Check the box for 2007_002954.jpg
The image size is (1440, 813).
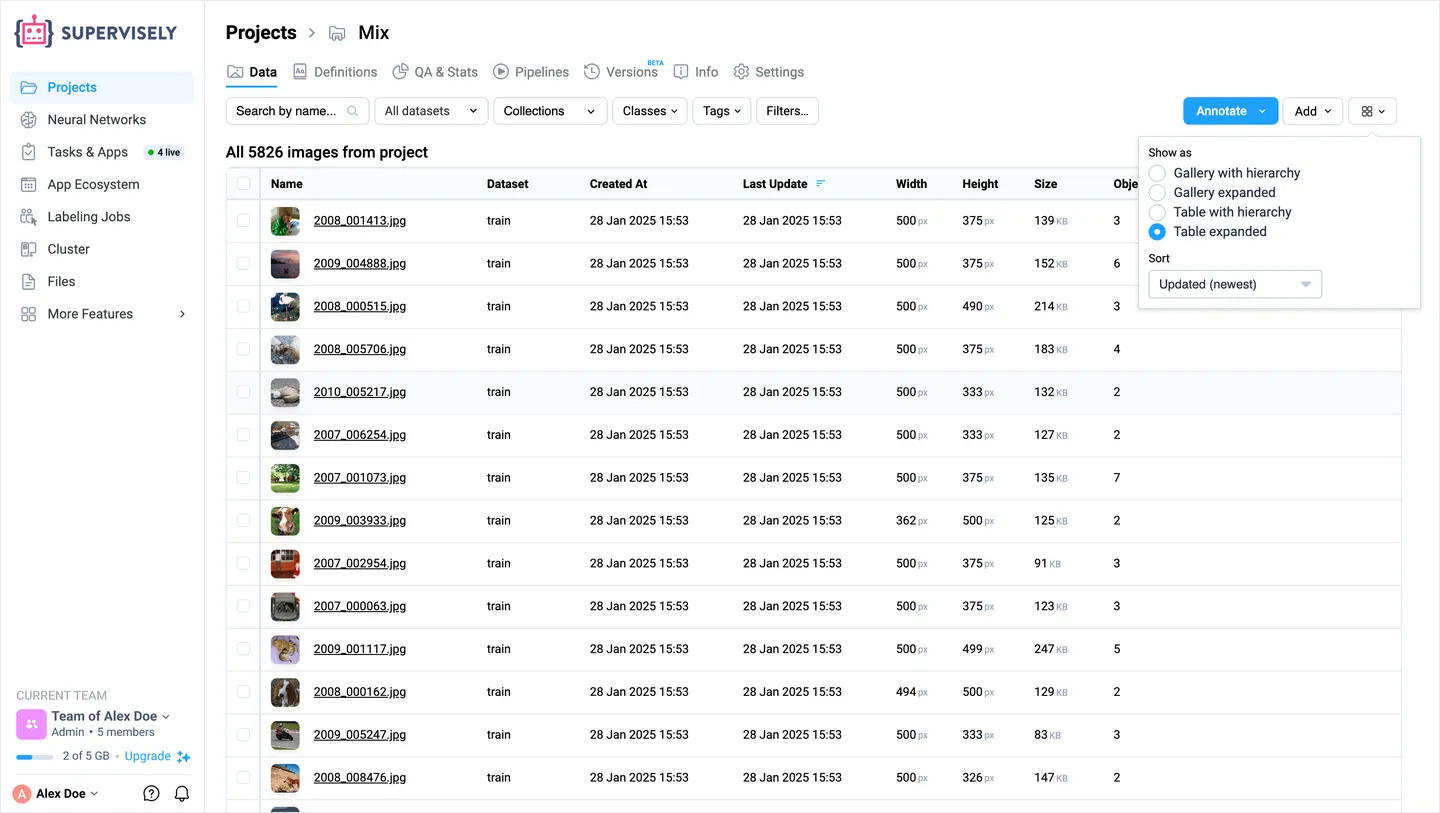tap(243, 564)
